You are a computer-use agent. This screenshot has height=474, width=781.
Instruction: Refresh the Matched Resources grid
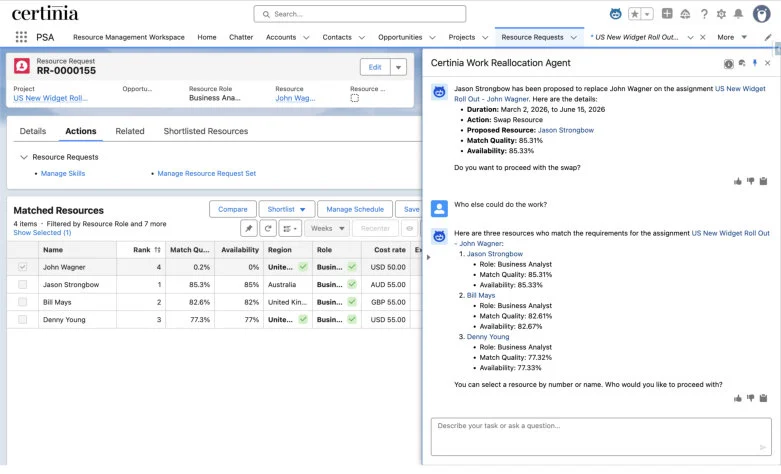268,228
